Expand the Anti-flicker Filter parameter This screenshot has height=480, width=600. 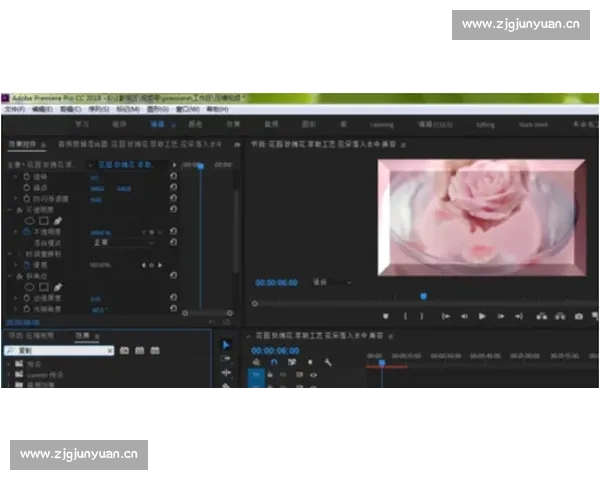point(16,199)
